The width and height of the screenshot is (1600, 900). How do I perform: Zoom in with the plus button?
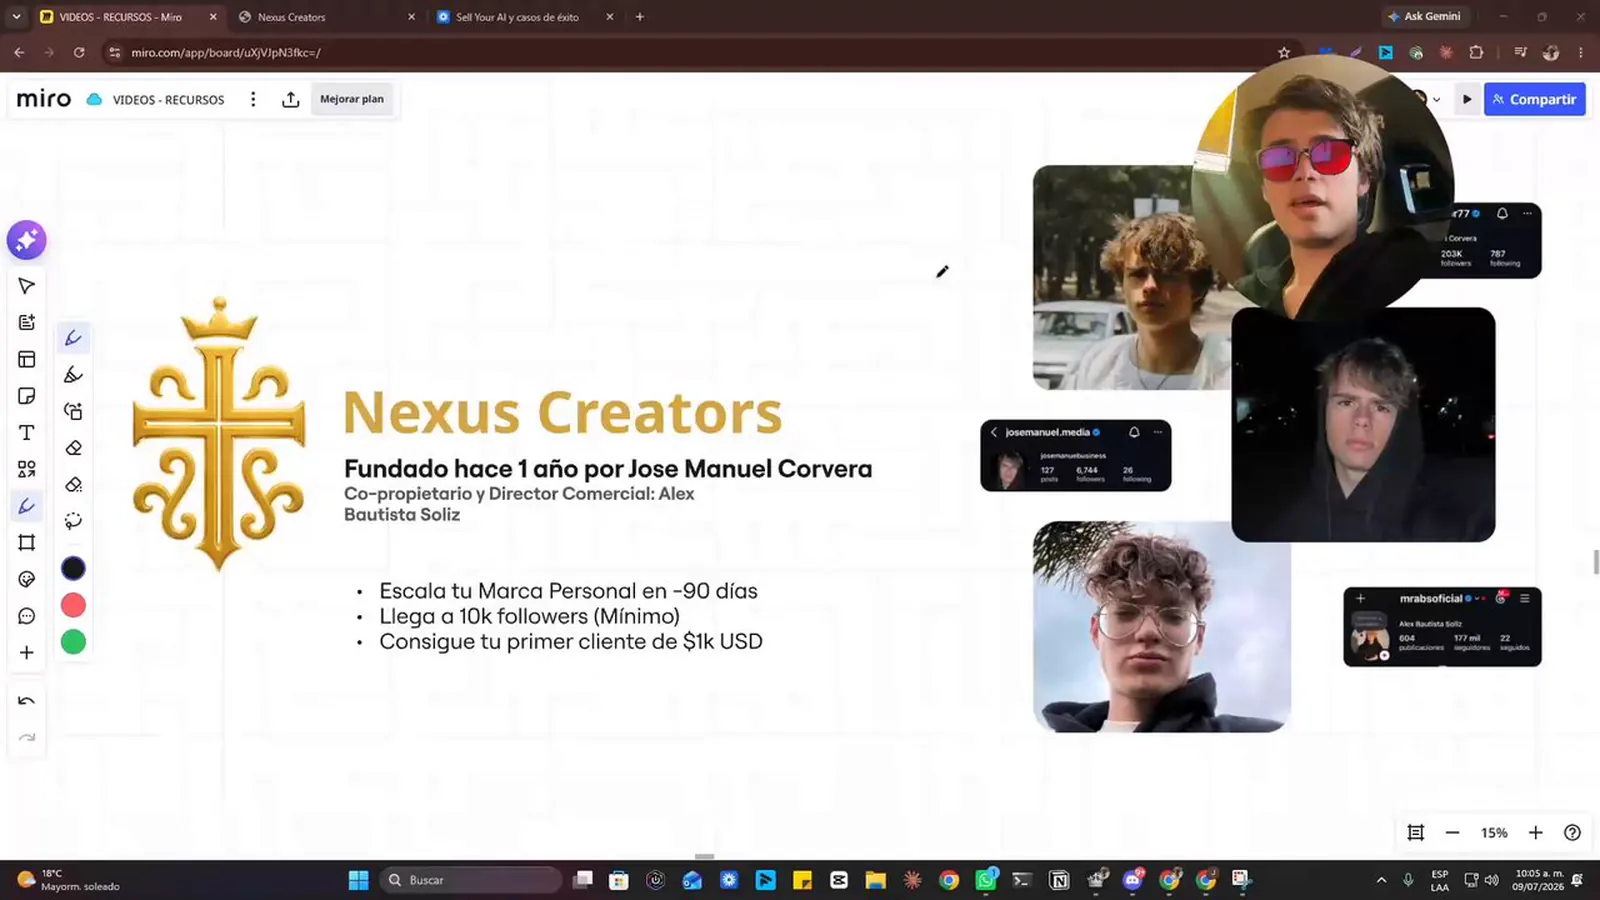point(1535,833)
